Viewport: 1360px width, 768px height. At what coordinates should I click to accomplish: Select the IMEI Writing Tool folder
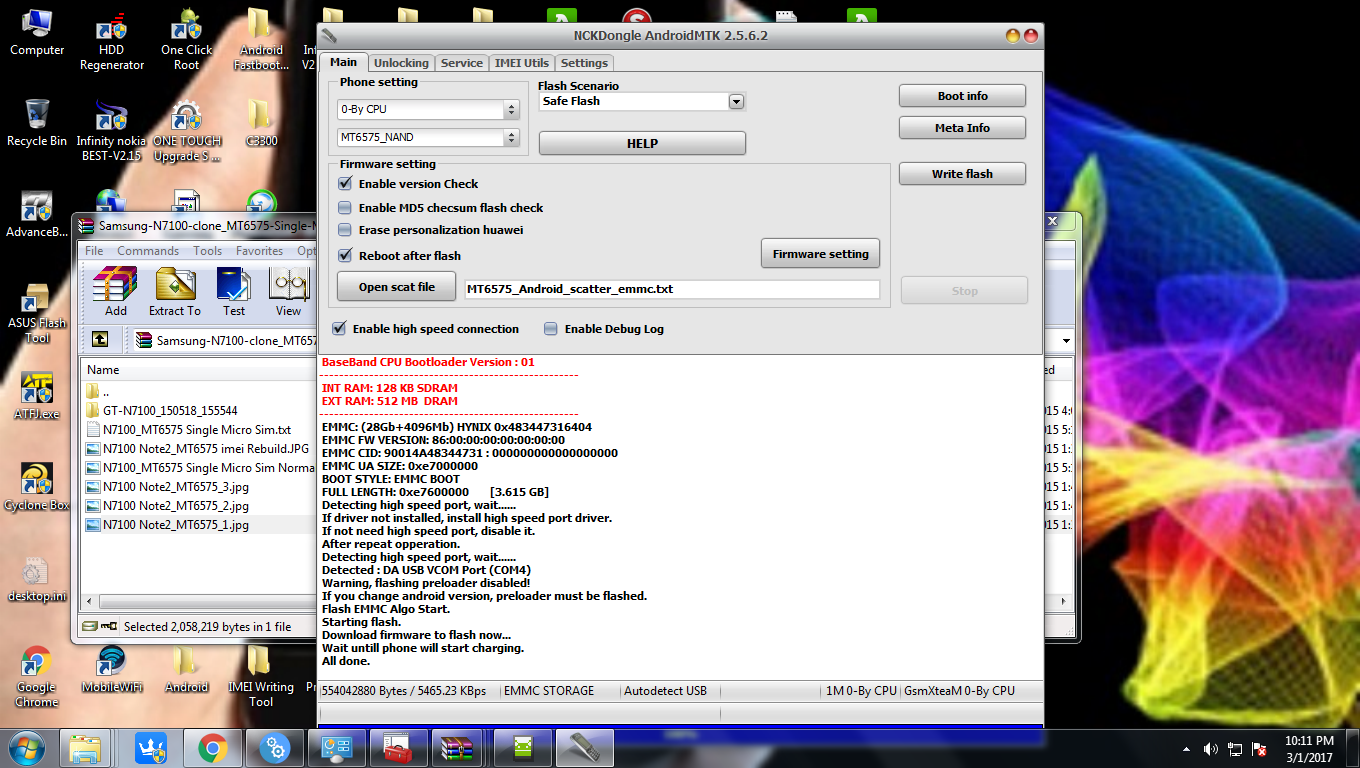point(261,677)
